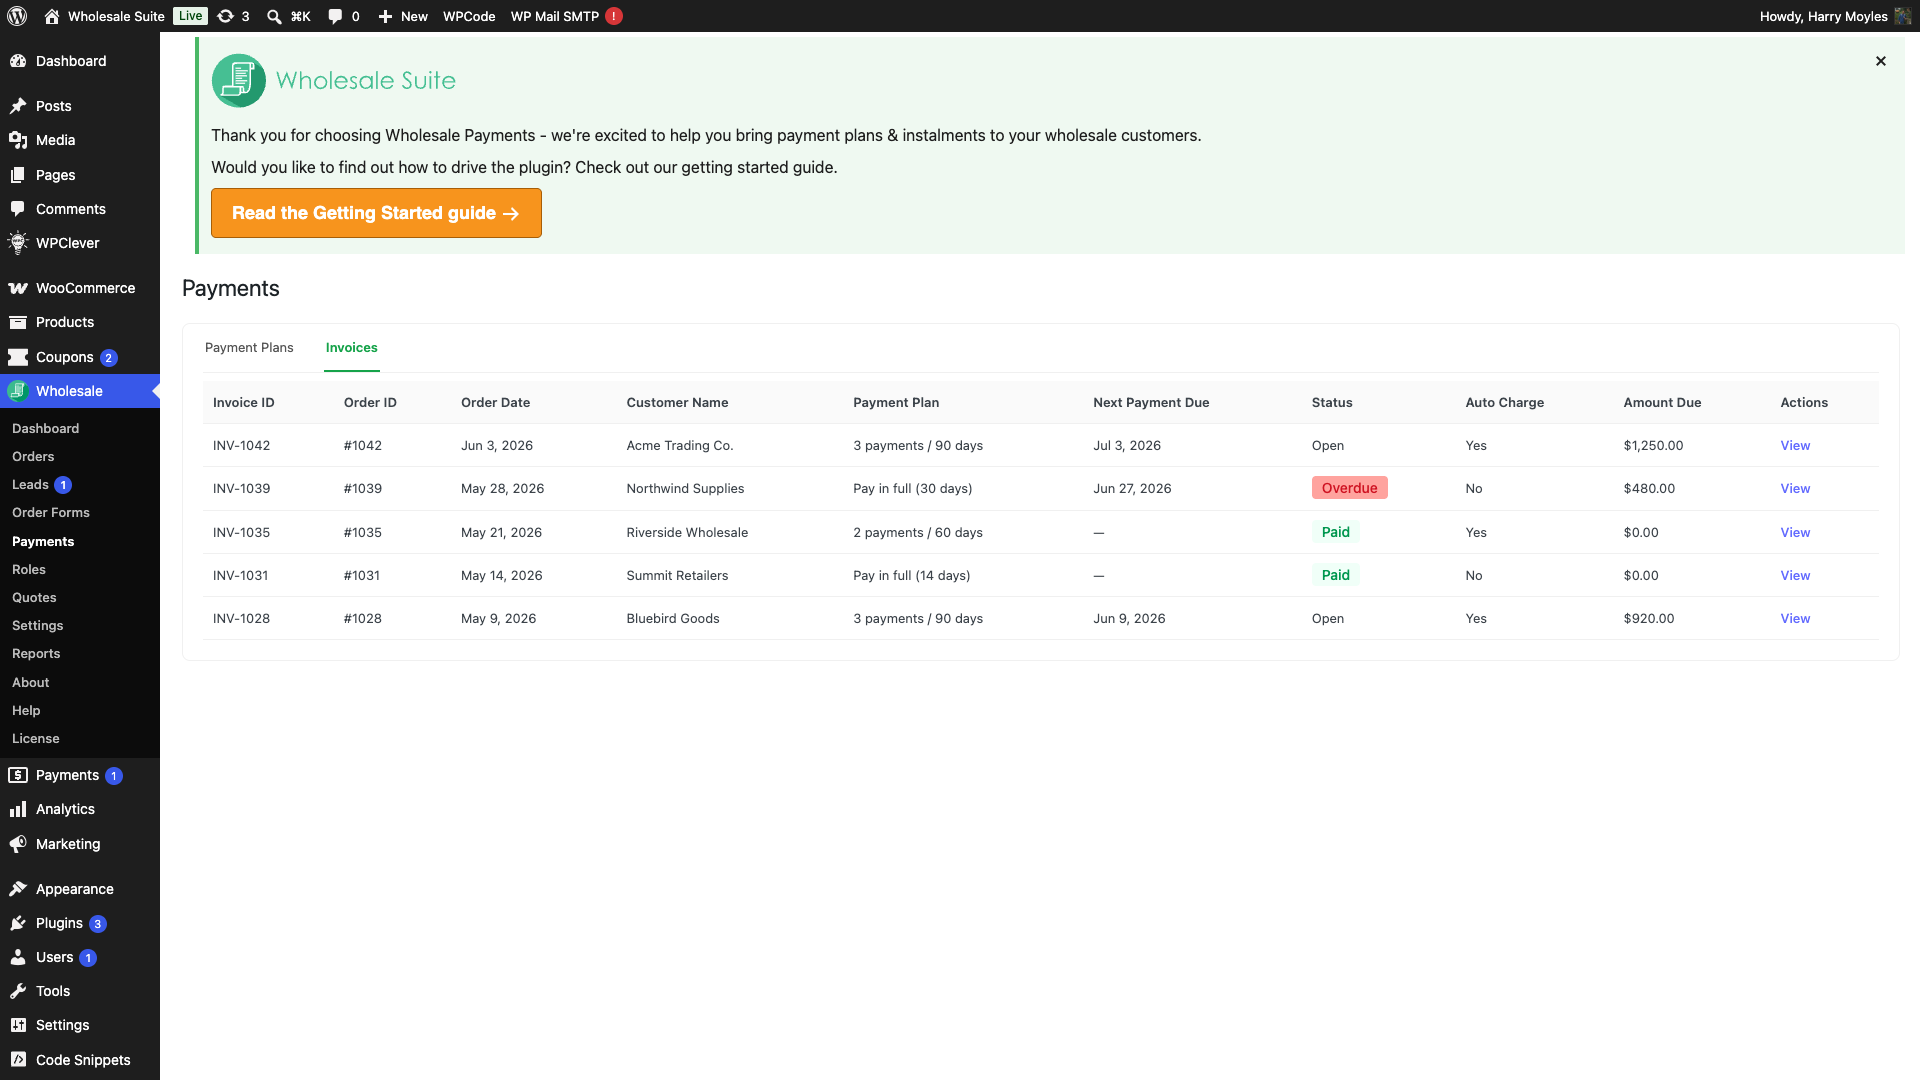The width and height of the screenshot is (1920, 1080).
Task: View invoice INV-1035 for Riverside Wholesale
Action: [1795, 532]
